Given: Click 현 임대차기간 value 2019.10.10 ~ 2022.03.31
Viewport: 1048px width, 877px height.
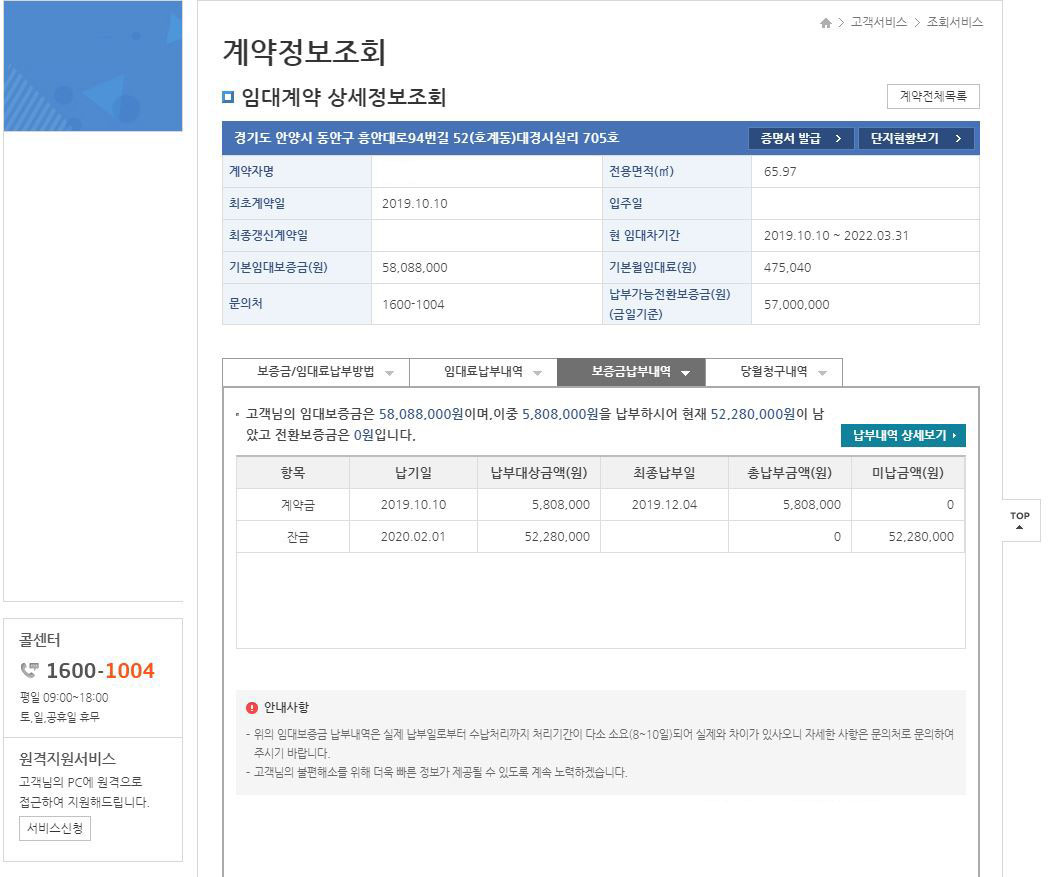Looking at the screenshot, I should (836, 235).
